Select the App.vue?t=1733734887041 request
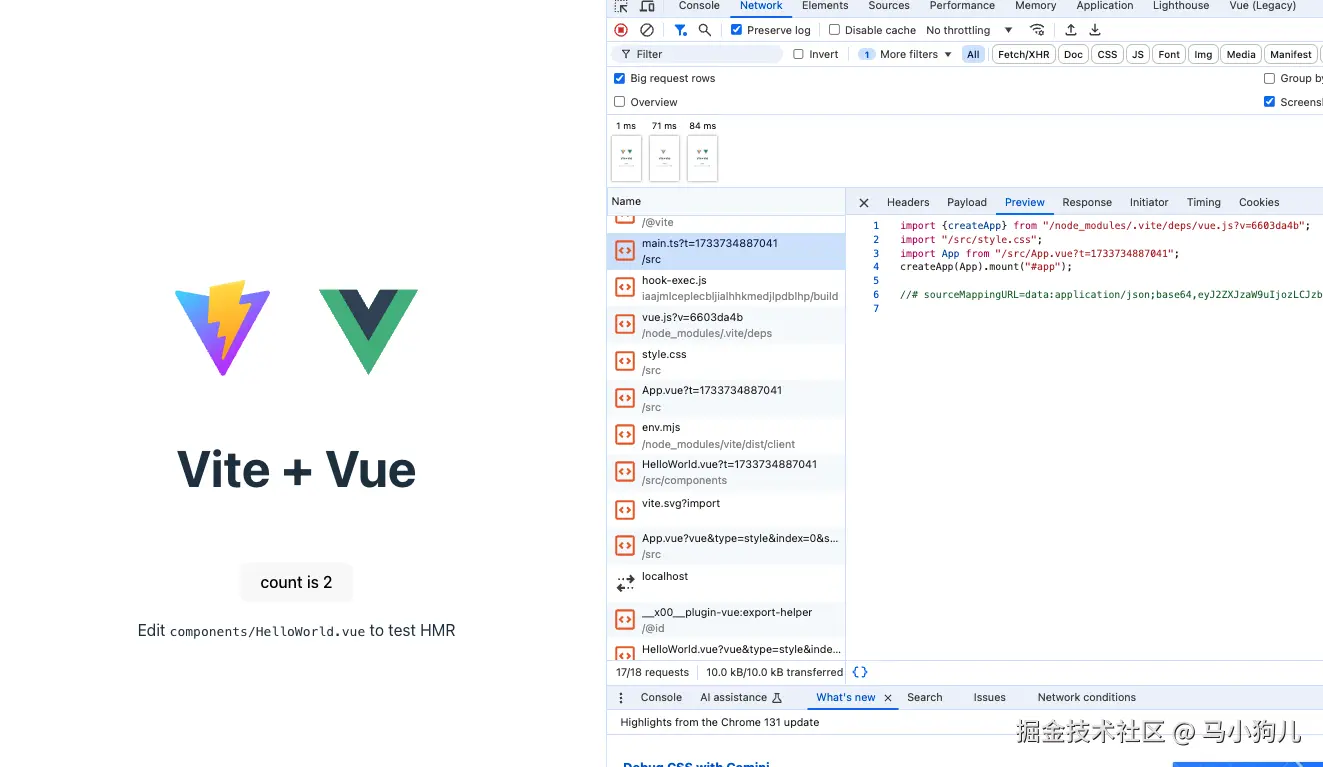Screen dimensions: 1323x767 726,398
